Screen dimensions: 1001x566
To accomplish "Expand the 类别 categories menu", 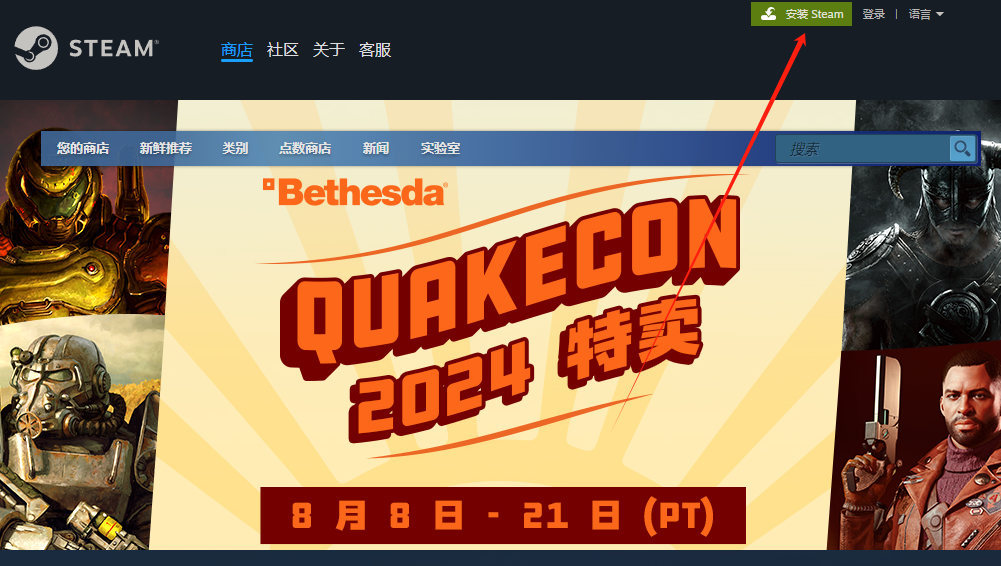I will pos(235,148).
